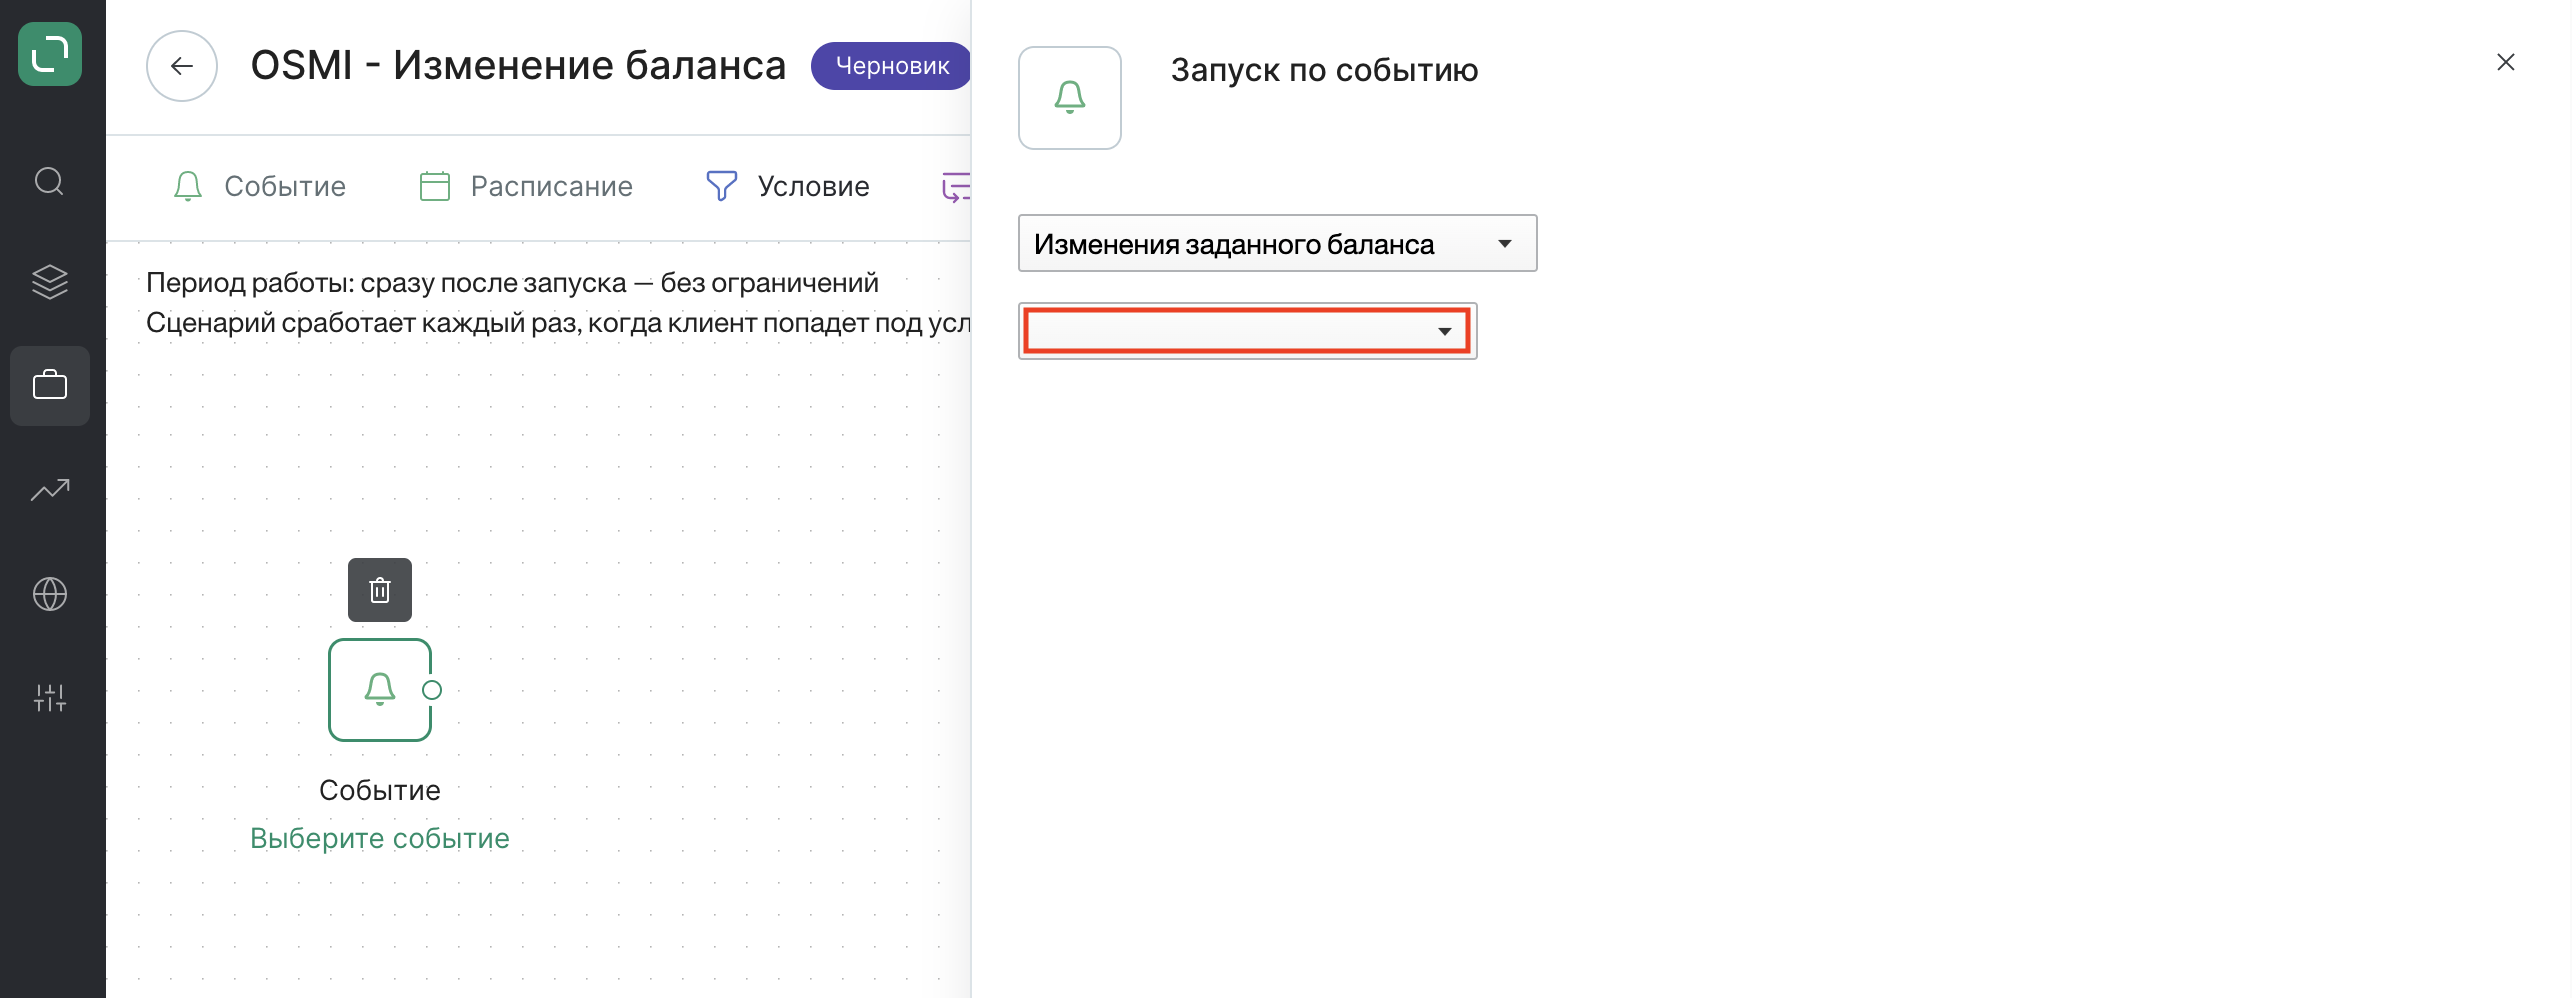Click the Сценарий сработает каждый раз text

point(558,323)
